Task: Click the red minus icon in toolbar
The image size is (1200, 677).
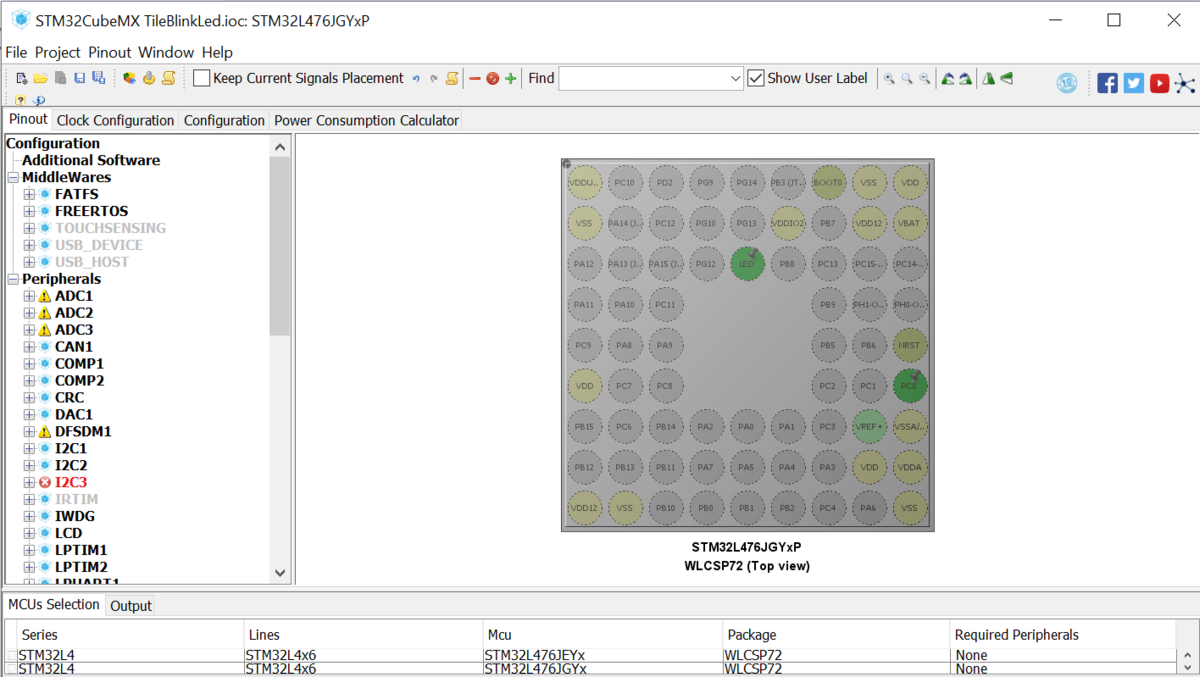Action: [475, 78]
